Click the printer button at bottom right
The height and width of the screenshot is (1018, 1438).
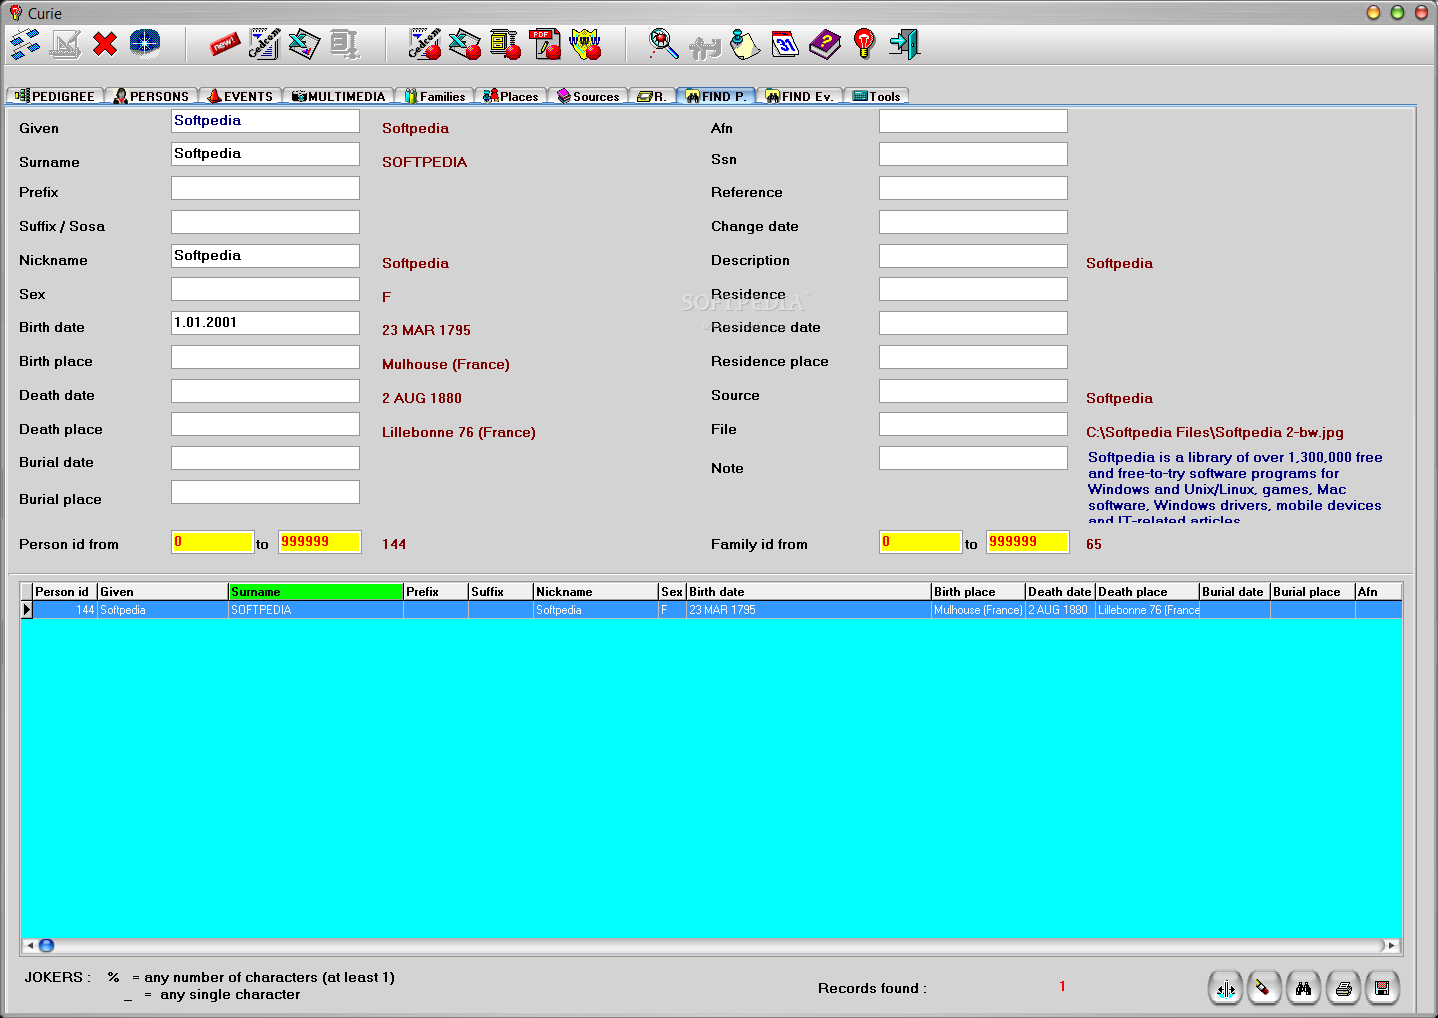click(1343, 988)
